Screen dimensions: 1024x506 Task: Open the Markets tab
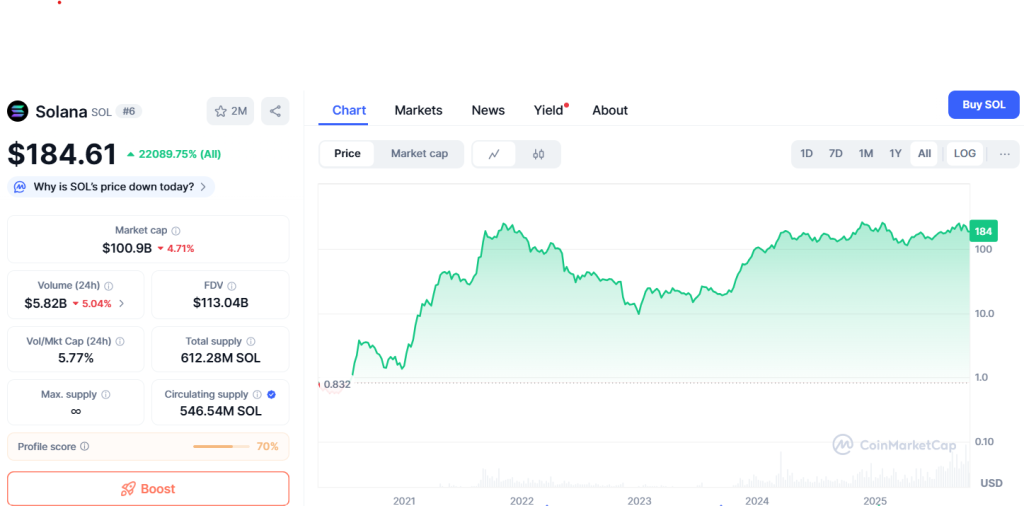click(x=418, y=110)
